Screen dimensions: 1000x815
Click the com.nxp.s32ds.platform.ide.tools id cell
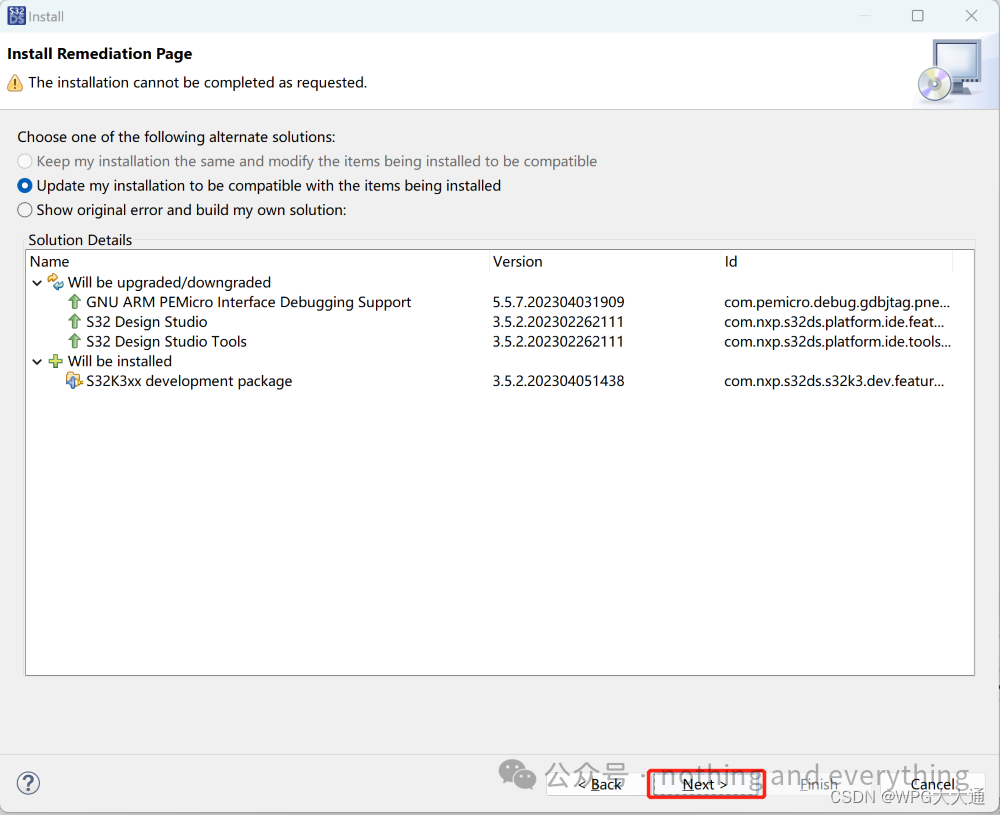[x=837, y=341]
